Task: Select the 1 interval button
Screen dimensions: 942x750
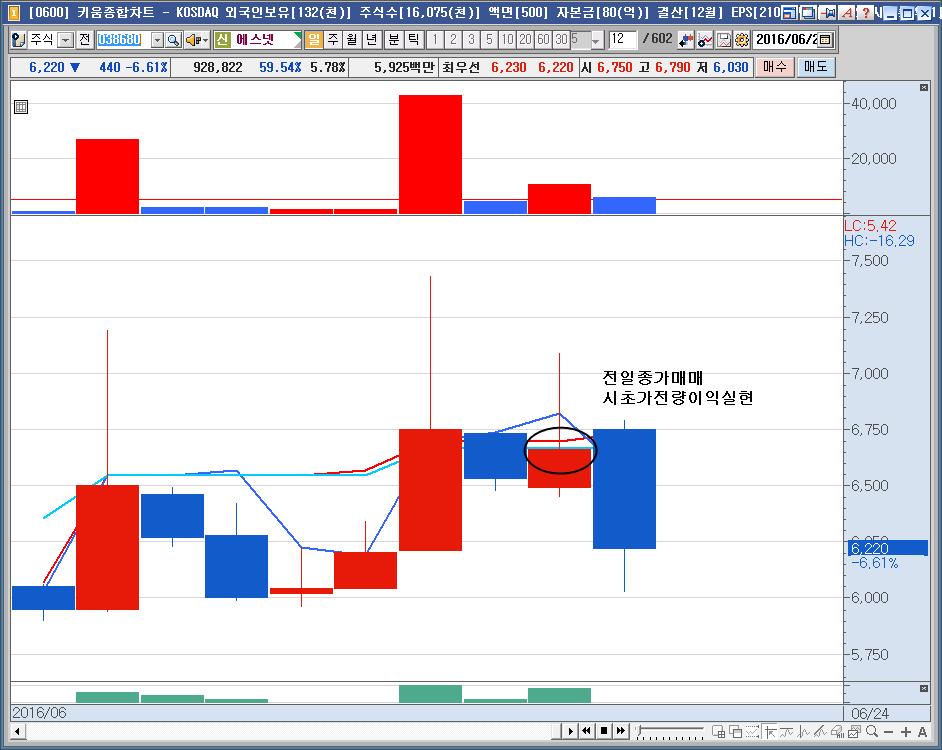Action: [x=436, y=40]
